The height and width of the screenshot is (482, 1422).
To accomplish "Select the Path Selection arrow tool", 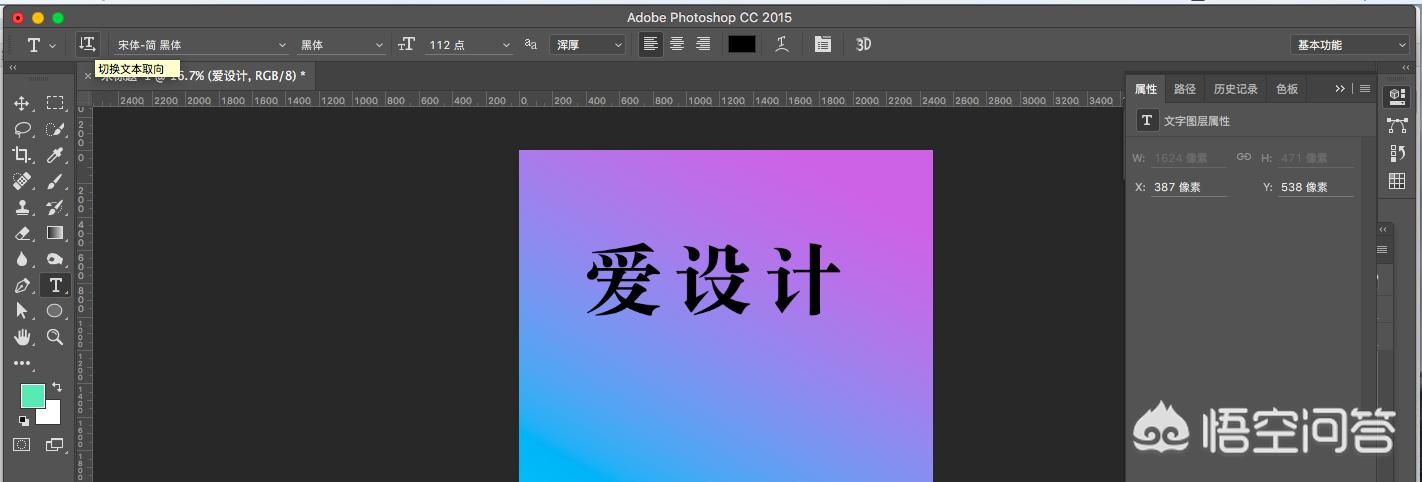I will click(22, 311).
